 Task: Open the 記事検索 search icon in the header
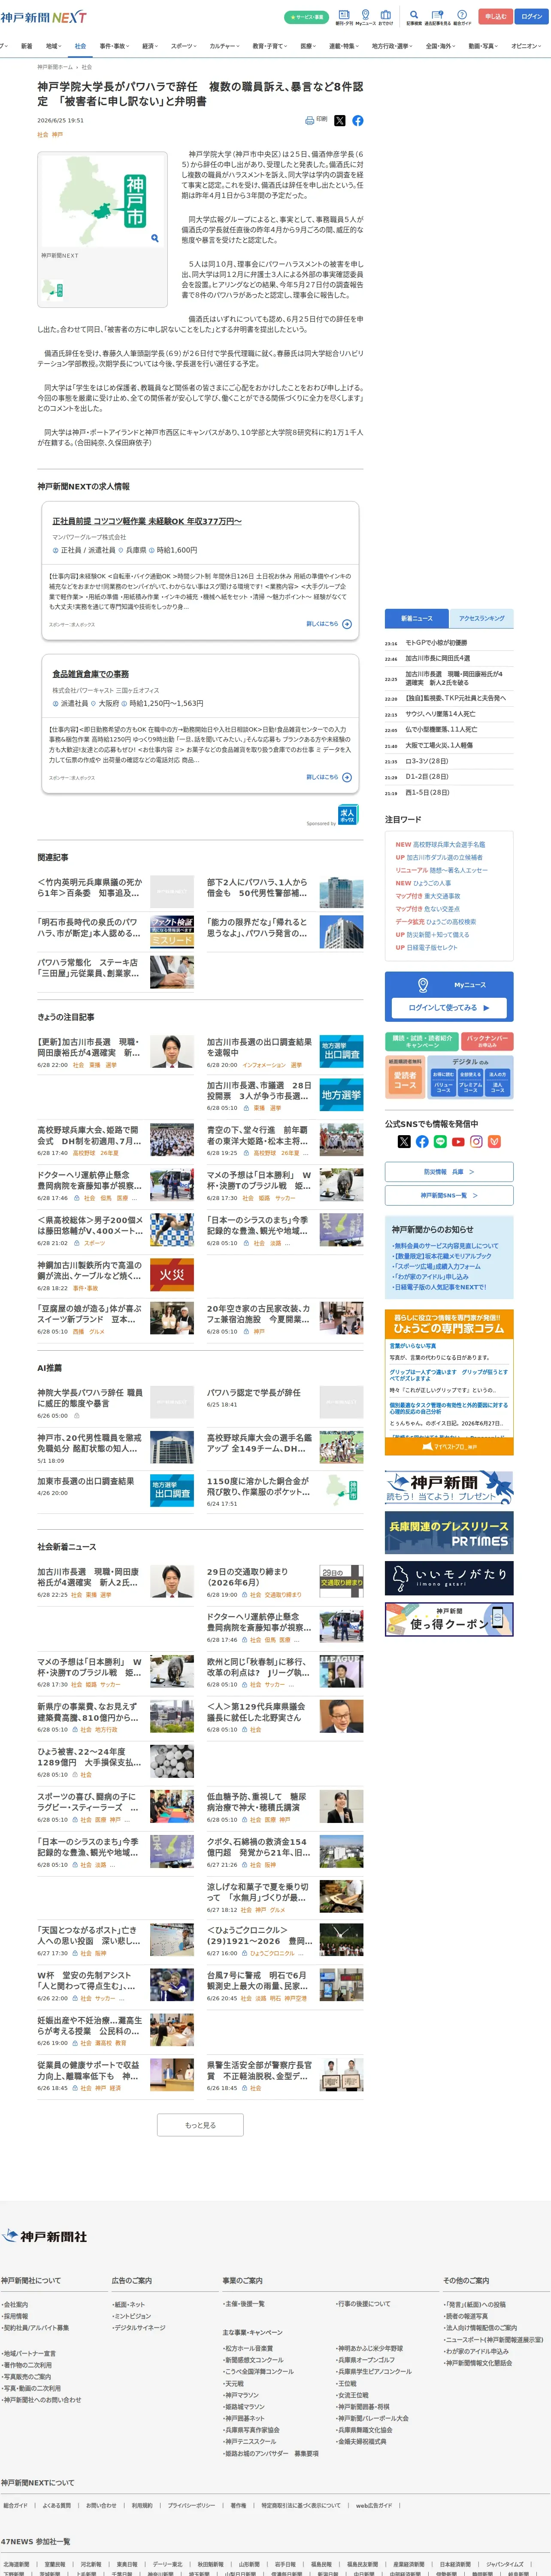414,17
